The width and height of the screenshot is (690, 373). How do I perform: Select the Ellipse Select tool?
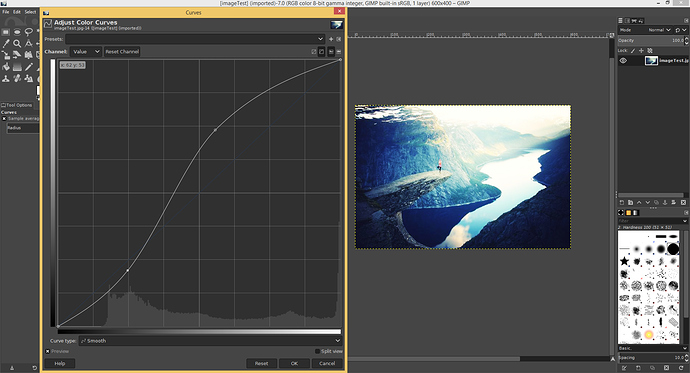17,32
